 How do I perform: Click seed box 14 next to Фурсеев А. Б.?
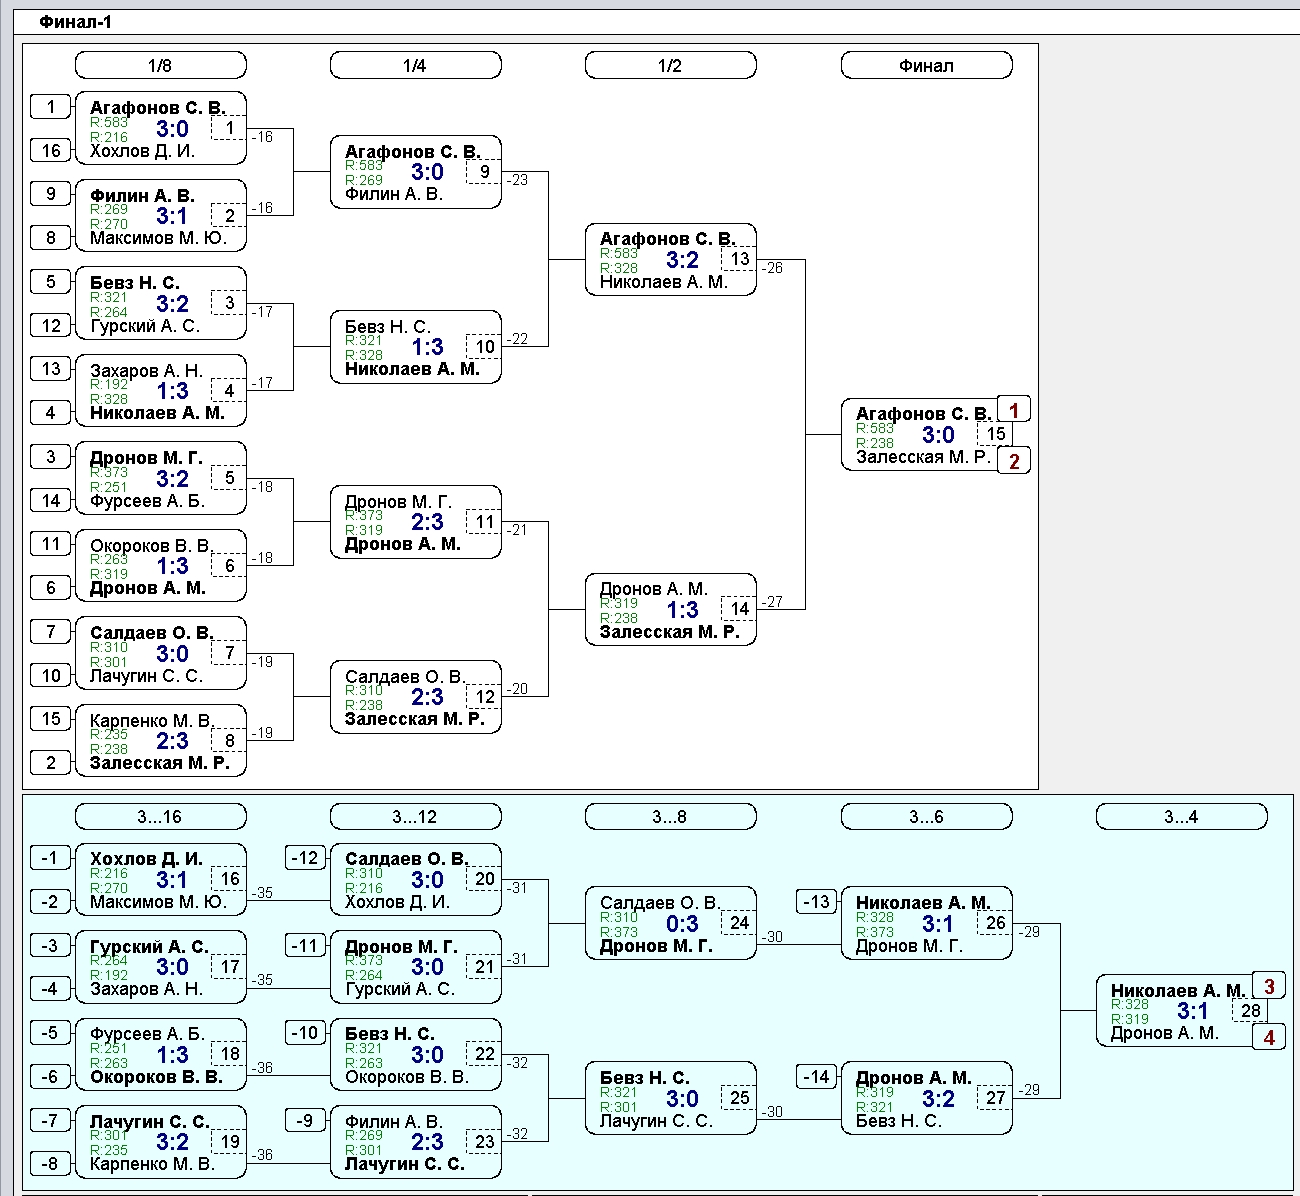pyautogui.click(x=51, y=500)
